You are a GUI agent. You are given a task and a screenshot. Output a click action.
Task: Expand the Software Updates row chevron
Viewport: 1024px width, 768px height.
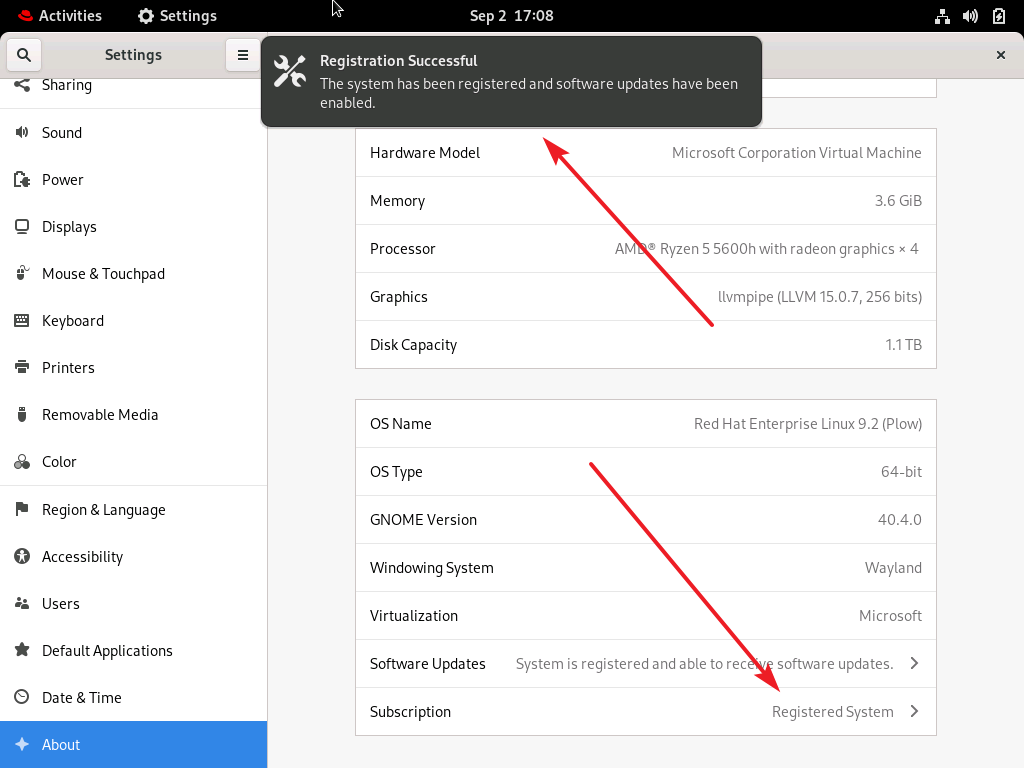tap(914, 664)
